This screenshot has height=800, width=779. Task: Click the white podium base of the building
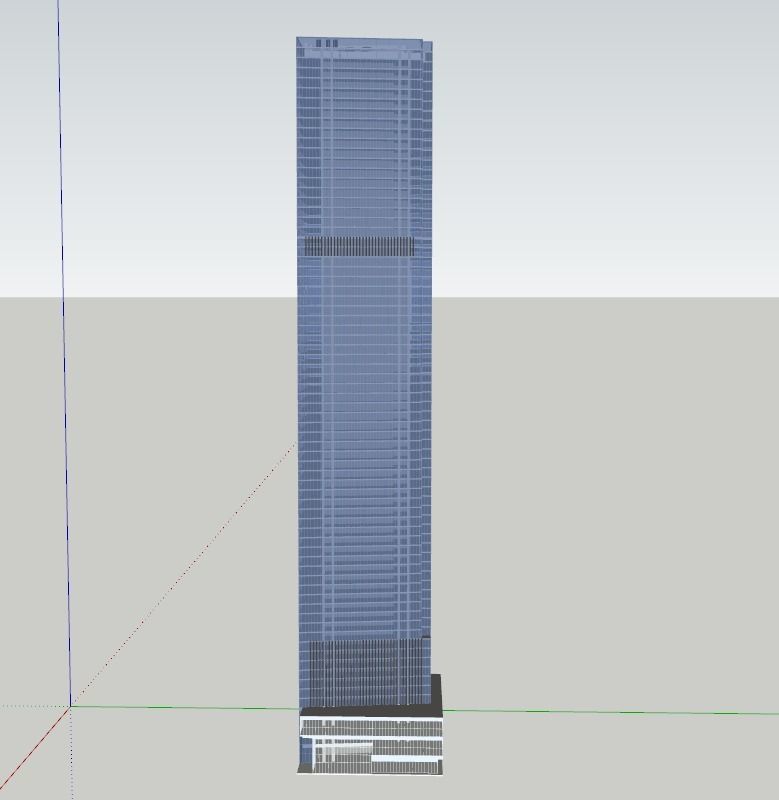click(371, 745)
